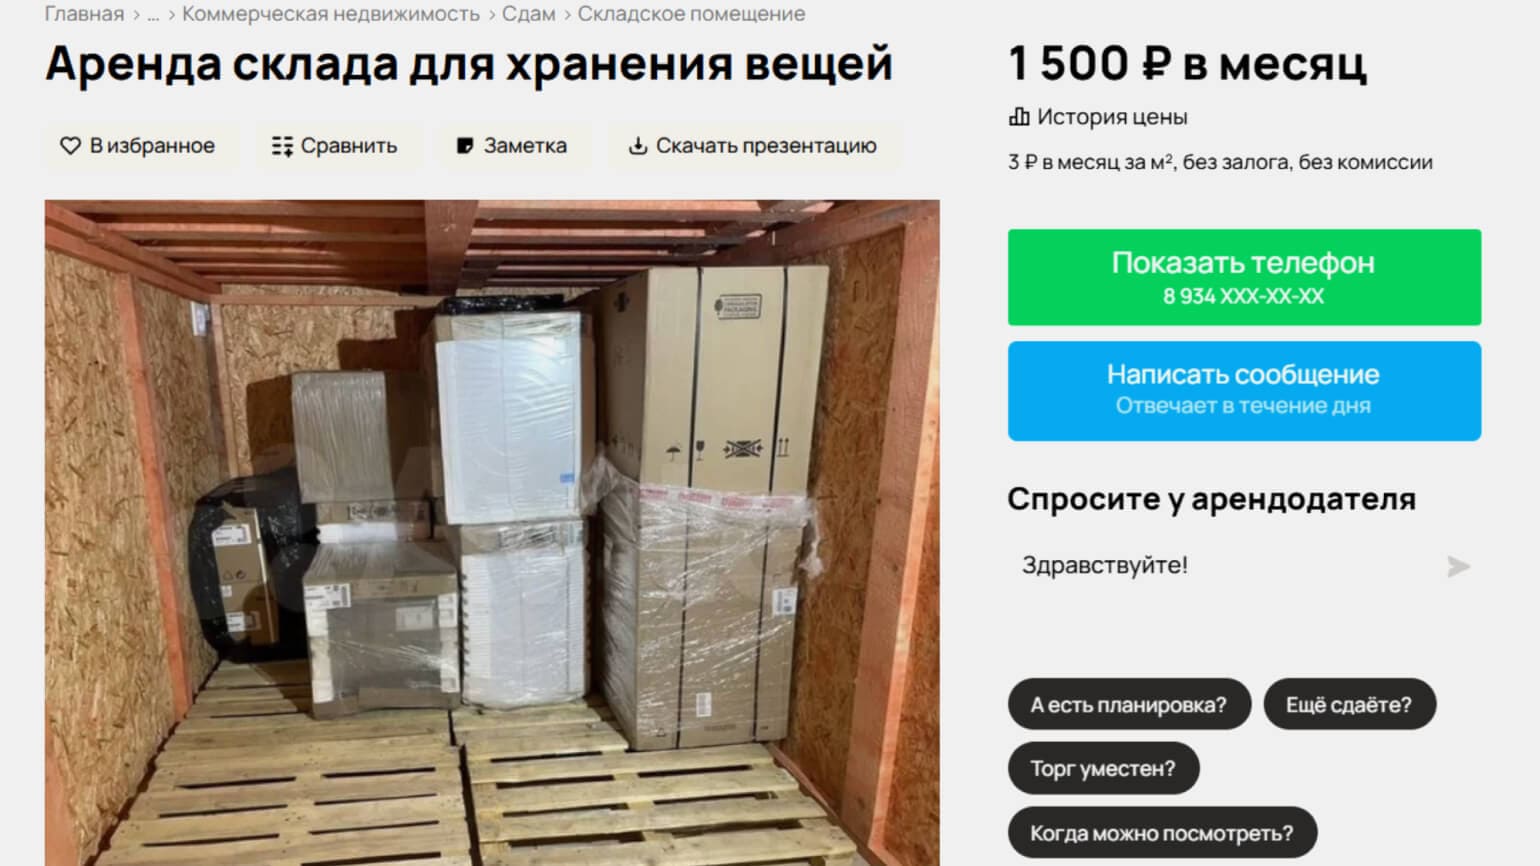Expand the '...' collapsed breadcrumb item
This screenshot has height=866, width=1540.
153,14
